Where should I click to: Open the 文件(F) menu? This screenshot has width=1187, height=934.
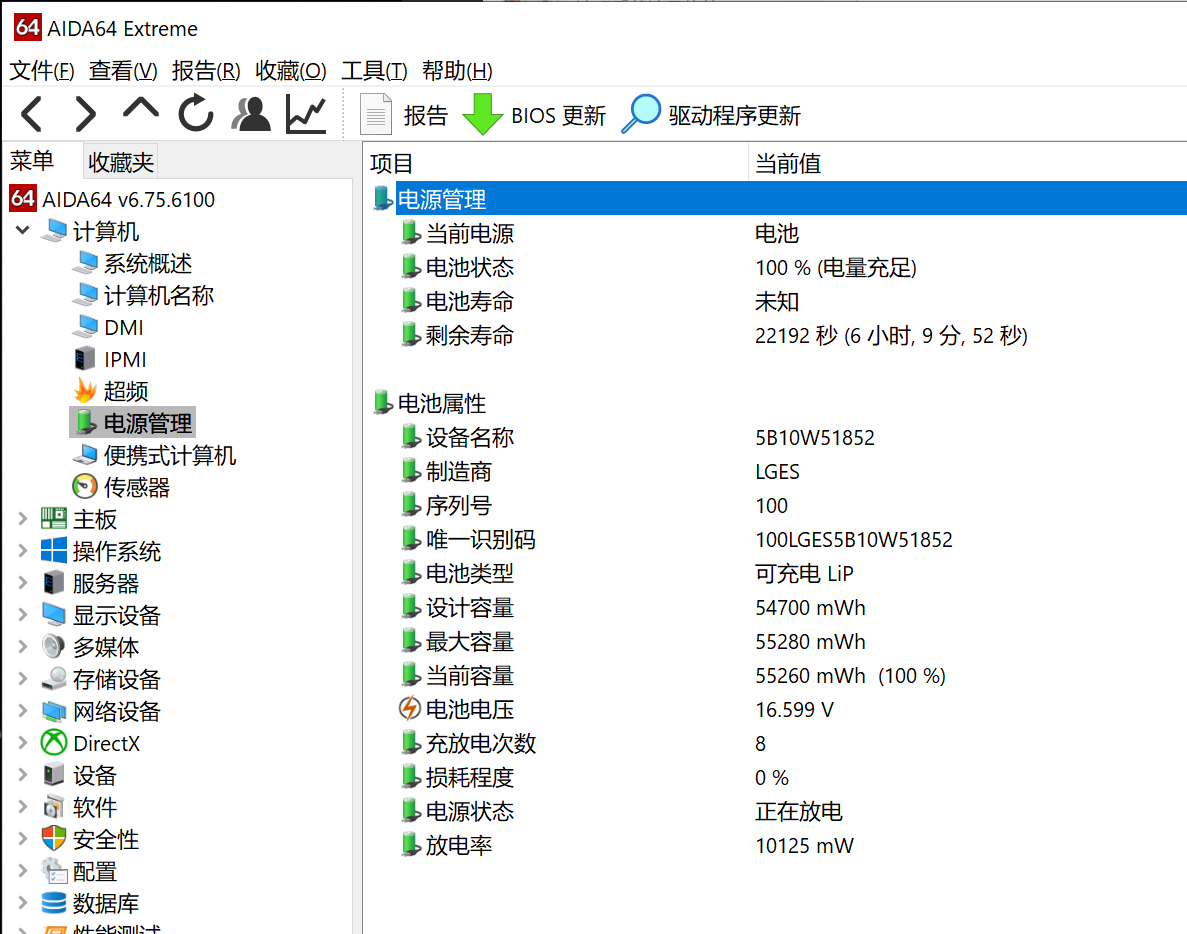point(42,70)
